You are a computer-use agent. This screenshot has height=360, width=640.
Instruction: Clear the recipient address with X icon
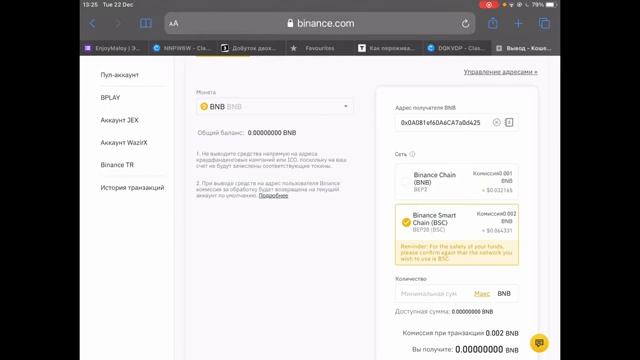(496, 122)
